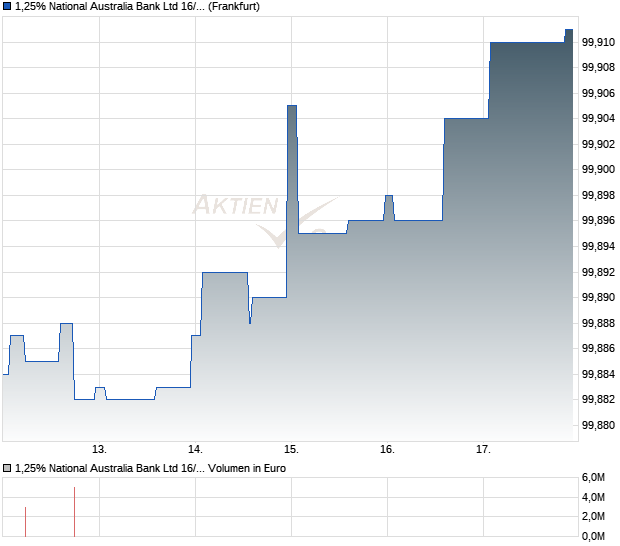
Task: Click the 99,880 price axis label
Action: (x=598, y=425)
